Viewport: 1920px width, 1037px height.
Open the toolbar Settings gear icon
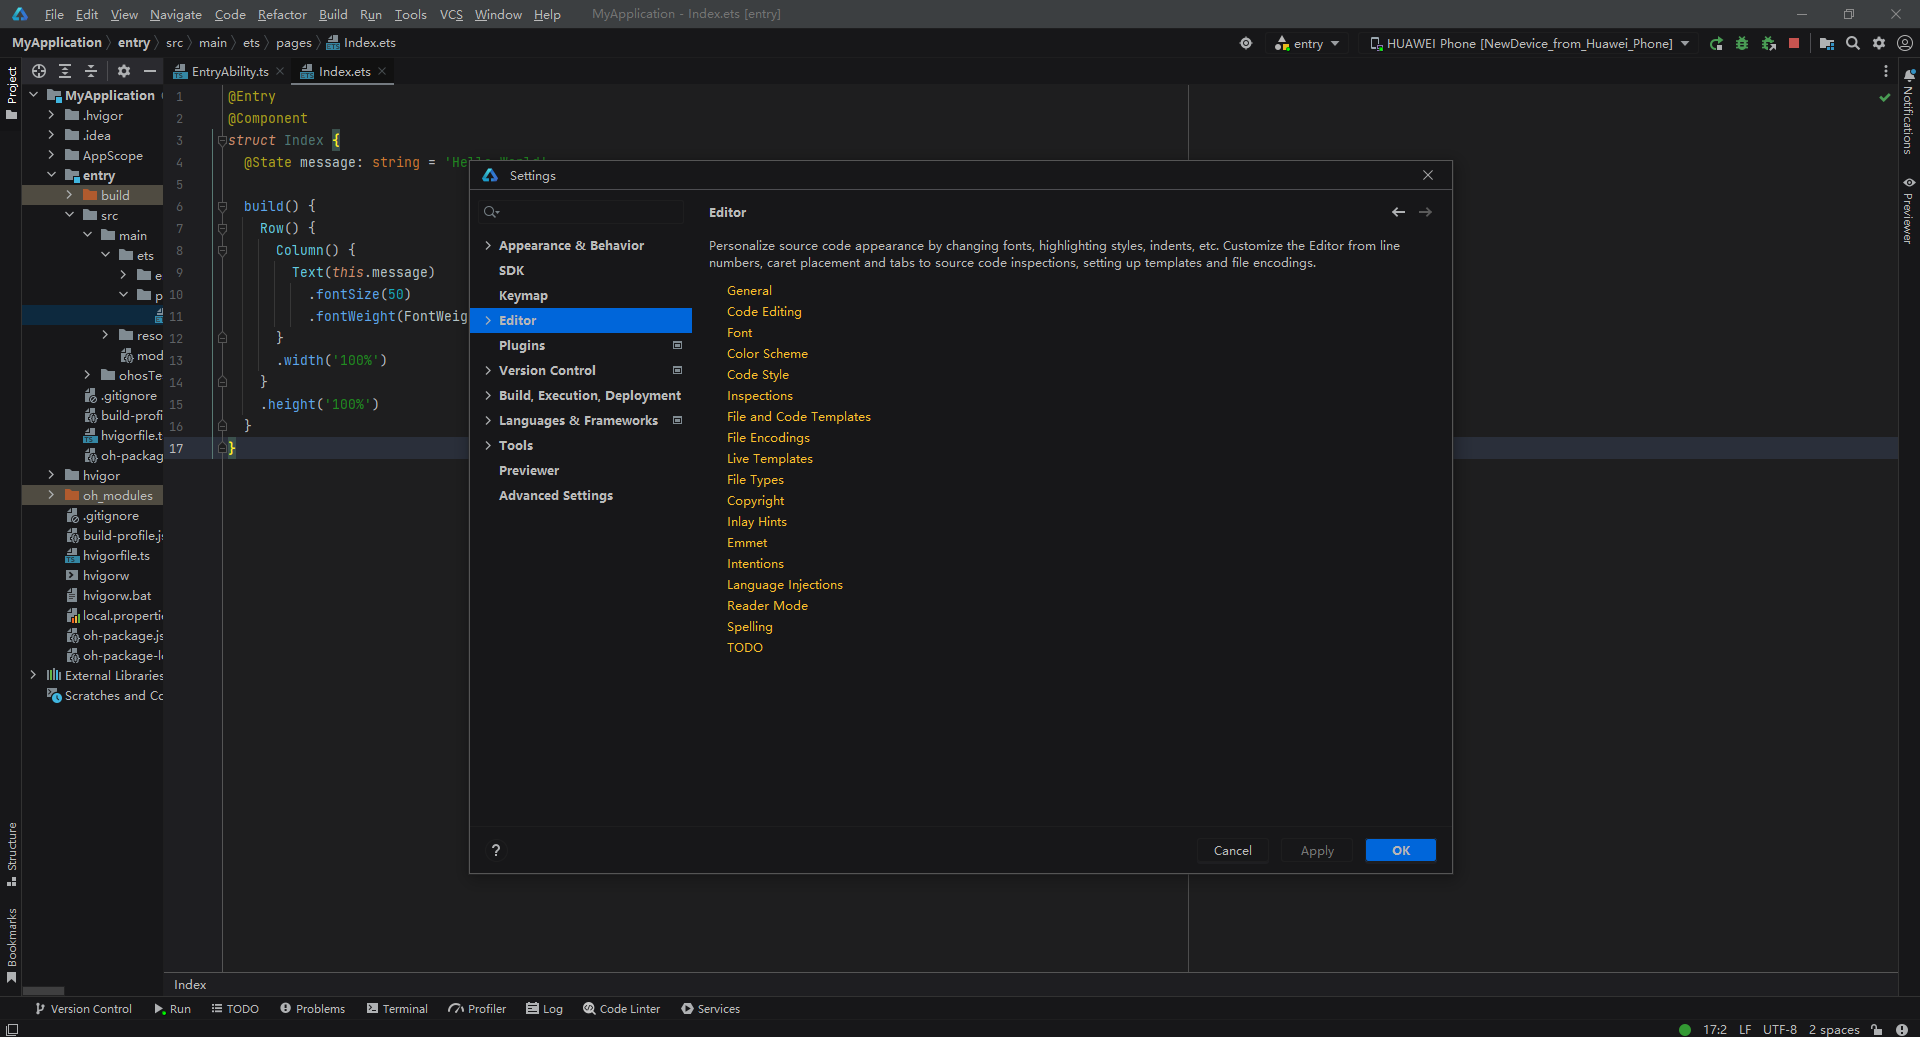click(x=1879, y=43)
